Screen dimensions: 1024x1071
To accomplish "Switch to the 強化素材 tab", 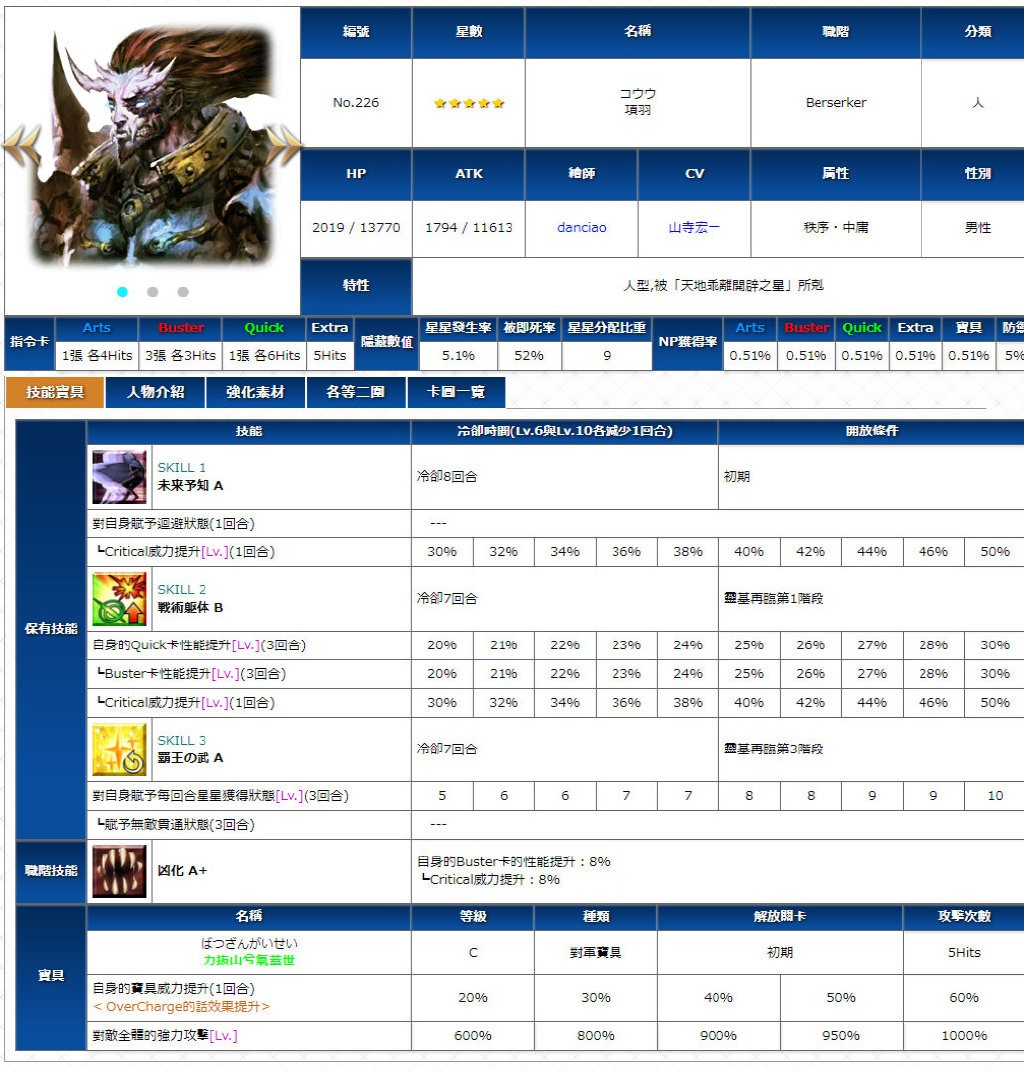I will (x=255, y=392).
